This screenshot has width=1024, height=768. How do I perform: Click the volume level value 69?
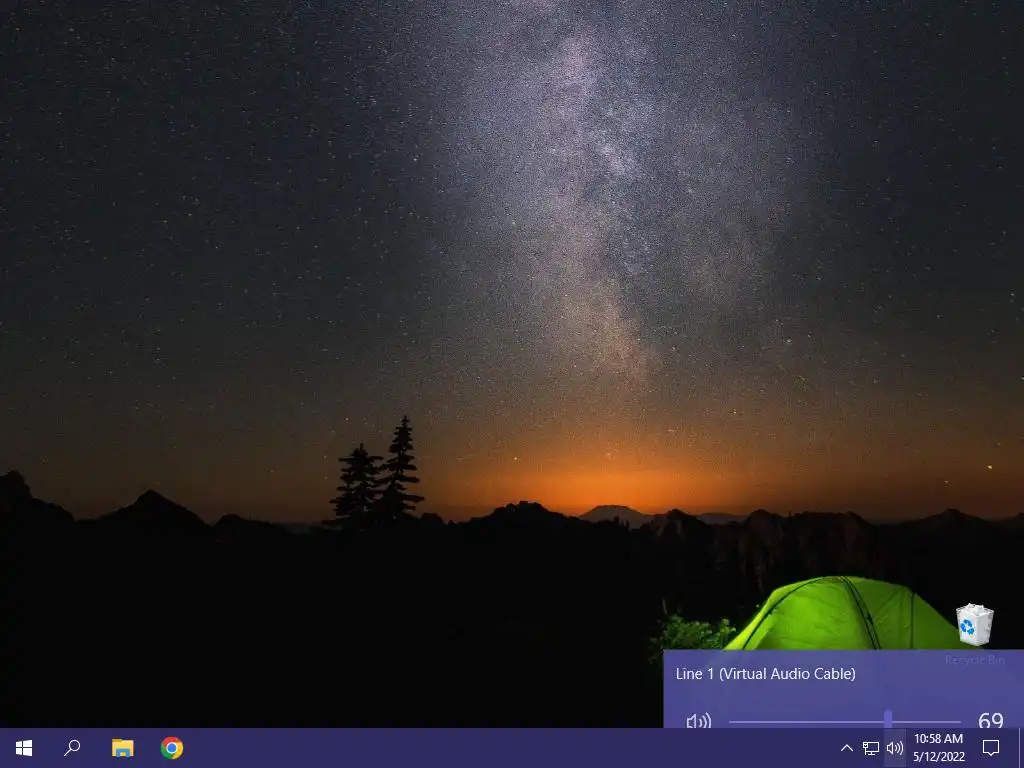coord(991,720)
